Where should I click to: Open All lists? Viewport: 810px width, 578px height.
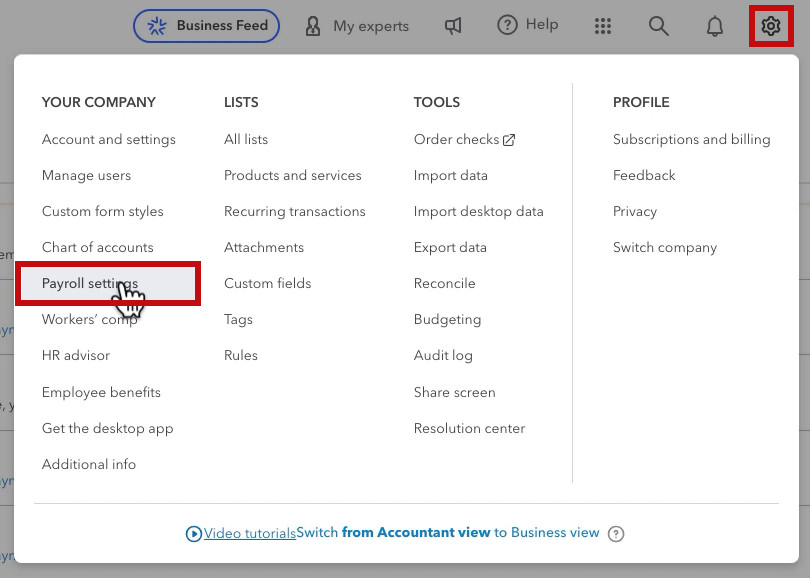pyautogui.click(x=246, y=139)
